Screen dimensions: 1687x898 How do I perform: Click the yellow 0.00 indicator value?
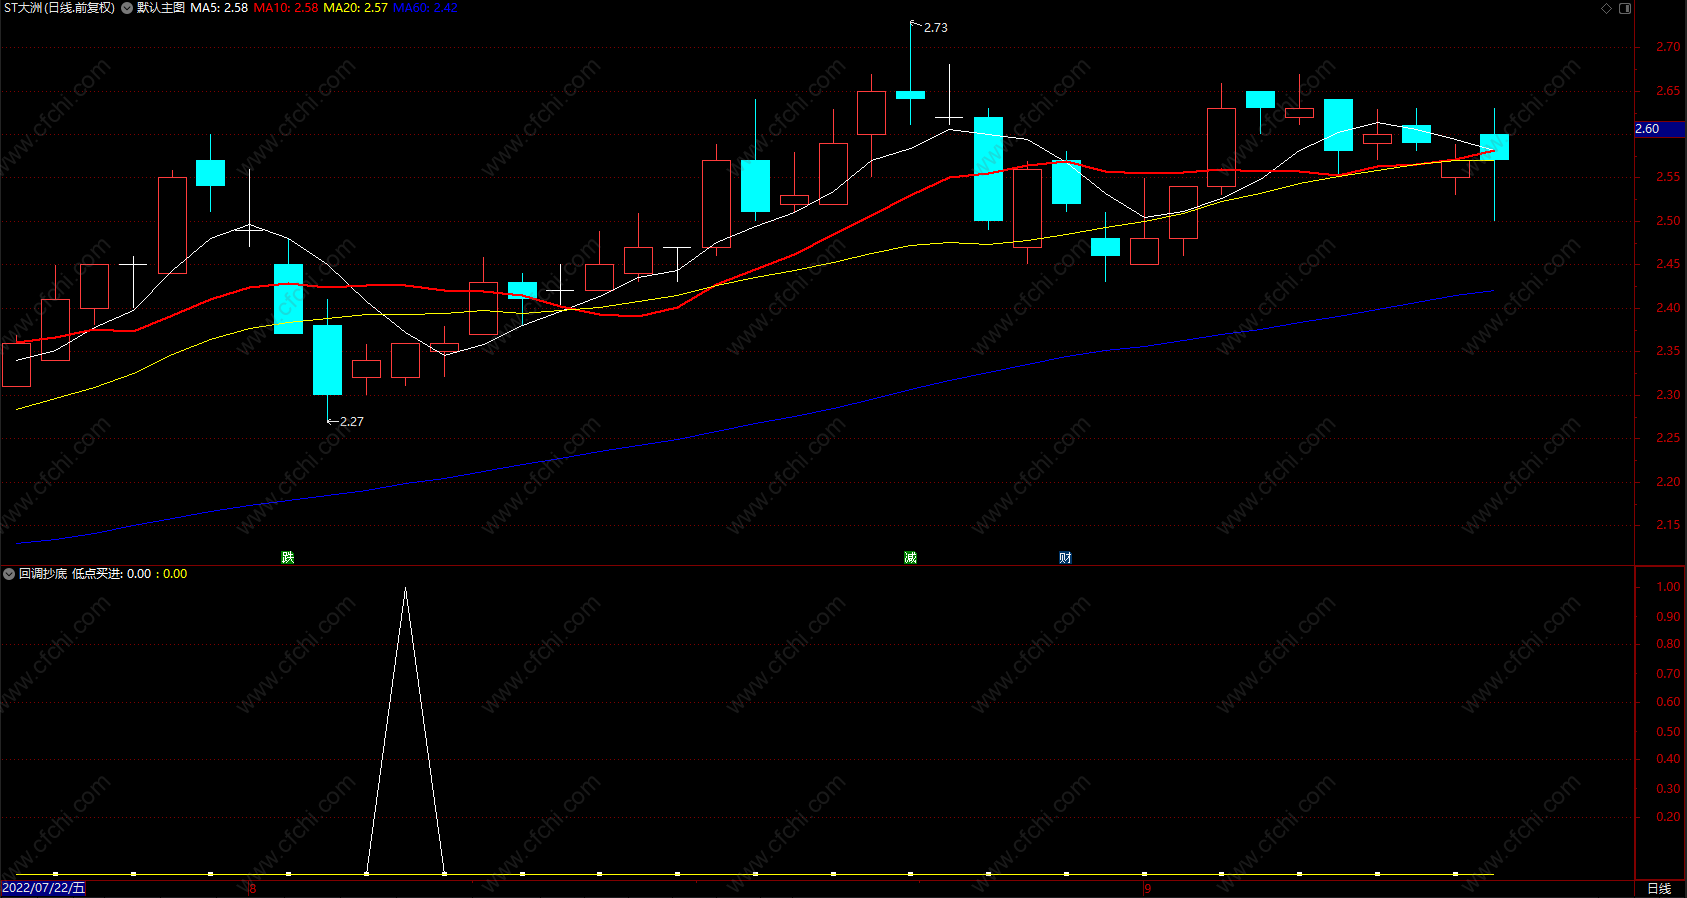click(175, 574)
